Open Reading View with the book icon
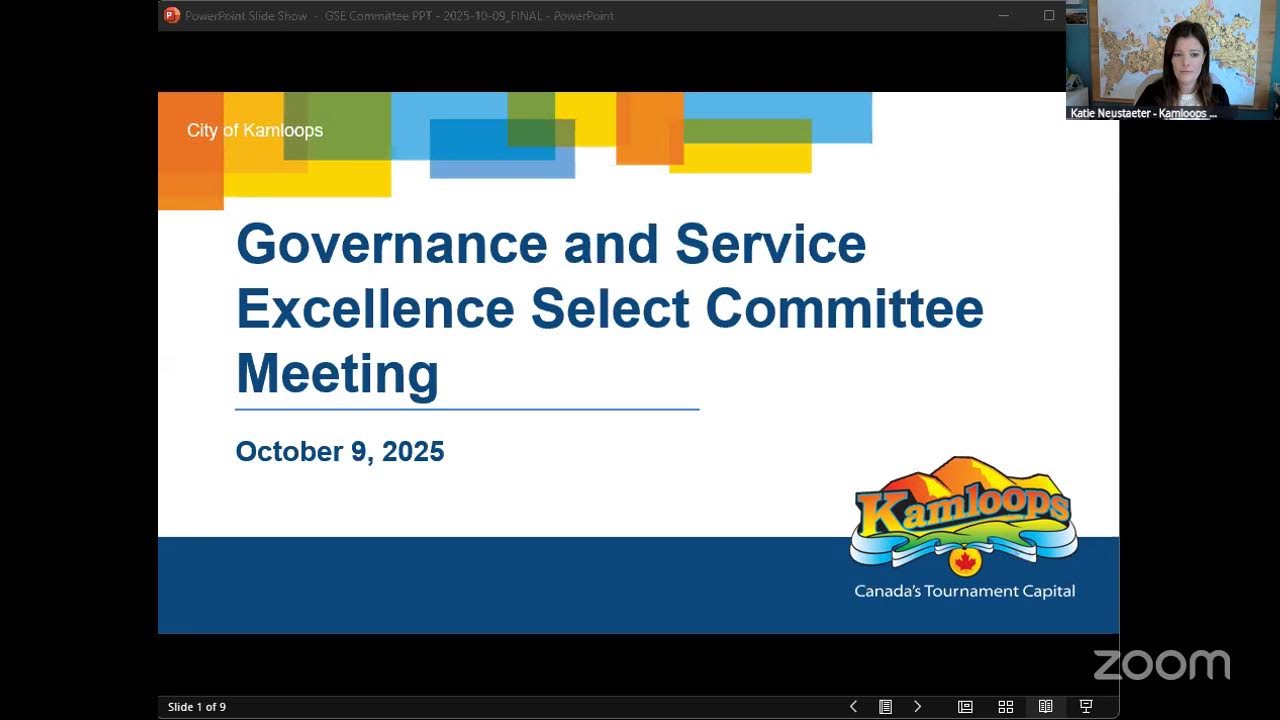1280x720 pixels. (1046, 706)
